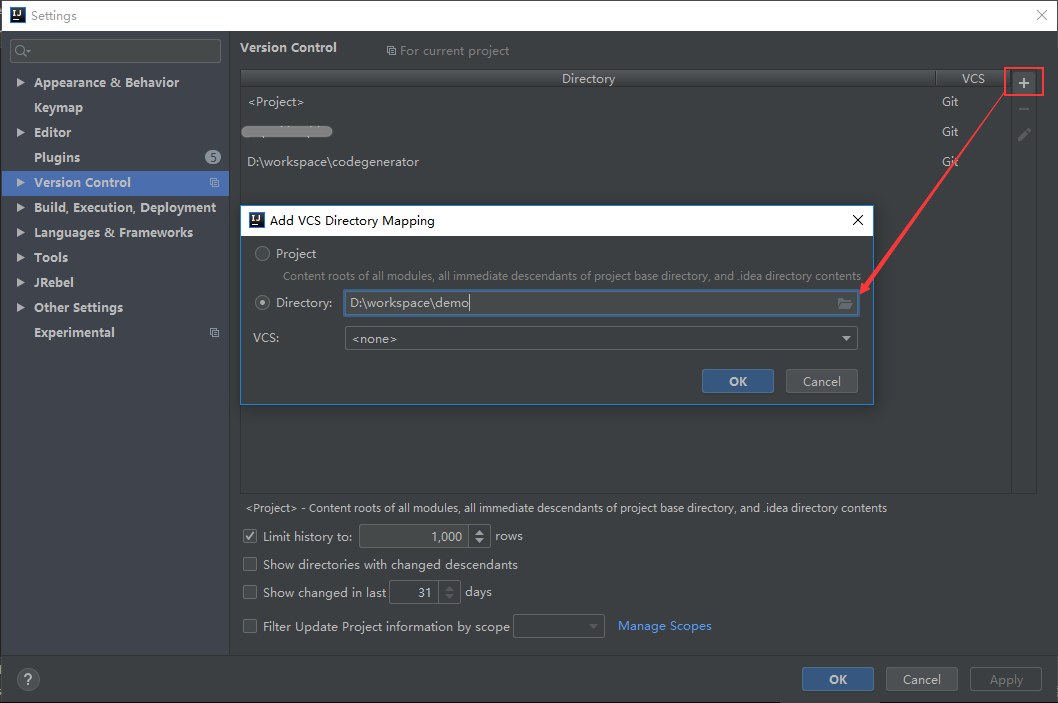
Task: Expand the Appearance & Behavior section
Action: (22, 81)
